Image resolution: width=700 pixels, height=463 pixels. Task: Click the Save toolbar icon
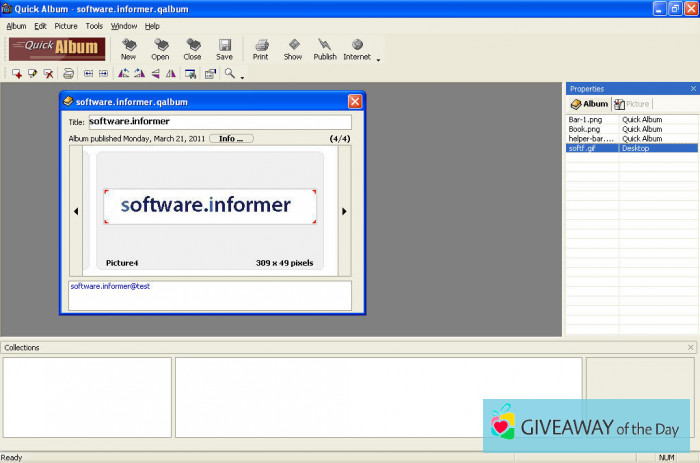click(224, 48)
